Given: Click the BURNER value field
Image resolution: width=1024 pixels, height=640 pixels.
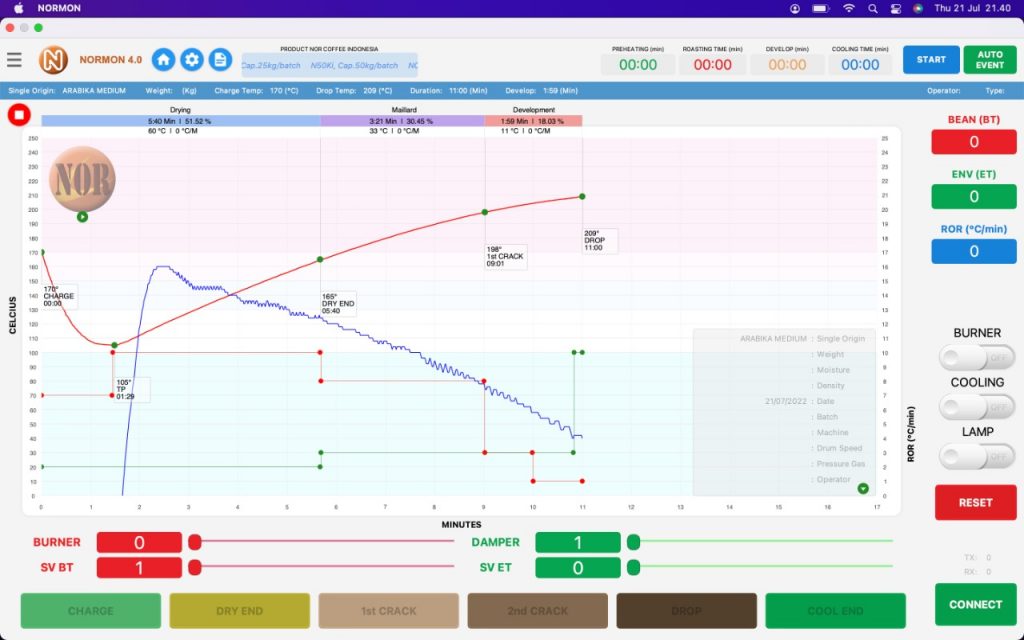Looking at the screenshot, I should [139, 542].
